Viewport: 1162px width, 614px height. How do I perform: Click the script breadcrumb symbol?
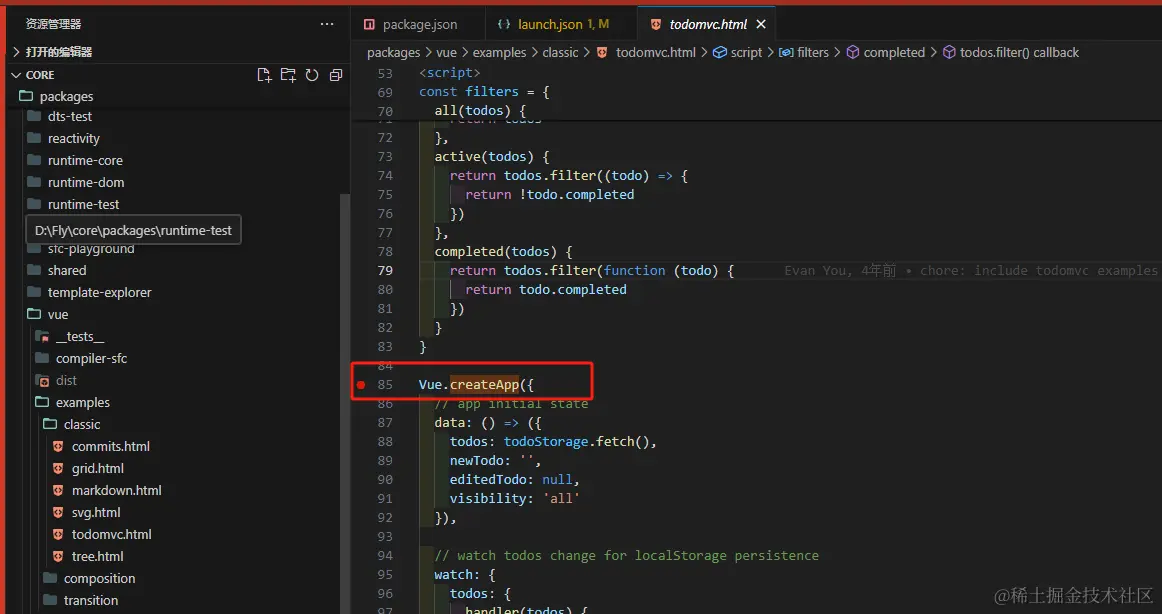737,53
